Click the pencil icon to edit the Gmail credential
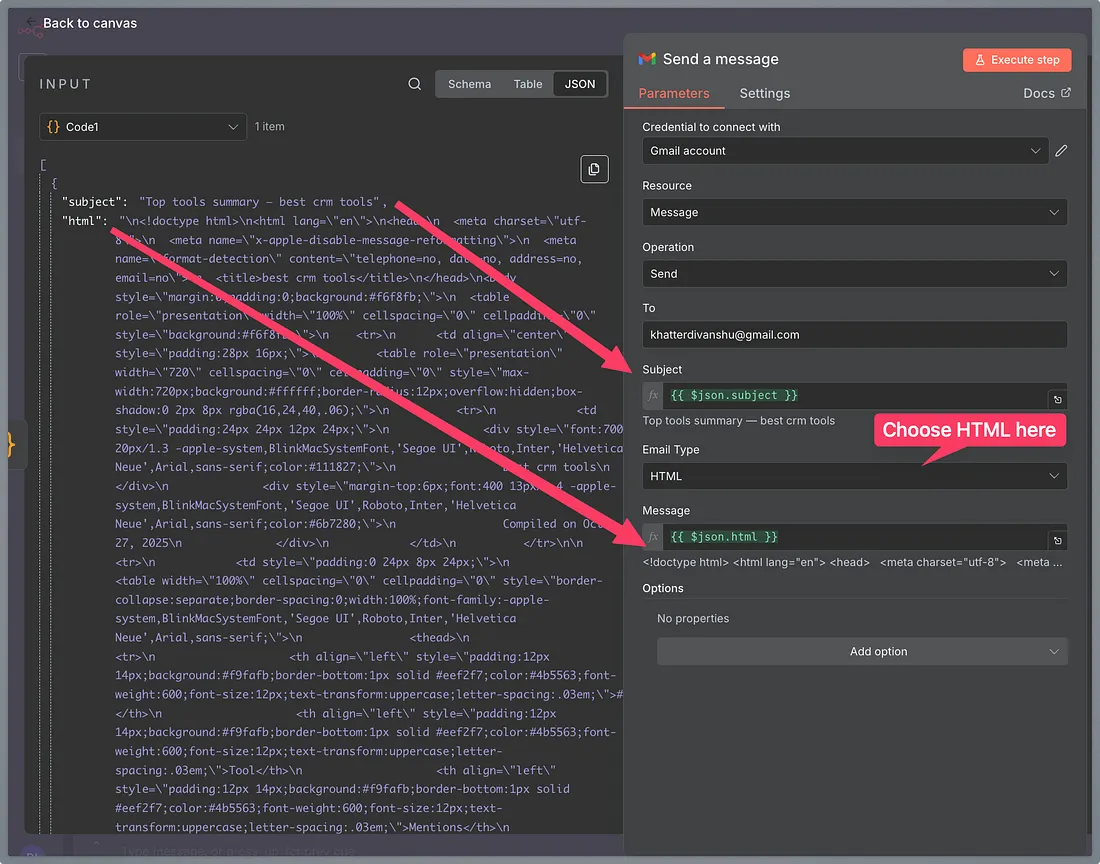This screenshot has height=864, width=1100. coord(1061,151)
